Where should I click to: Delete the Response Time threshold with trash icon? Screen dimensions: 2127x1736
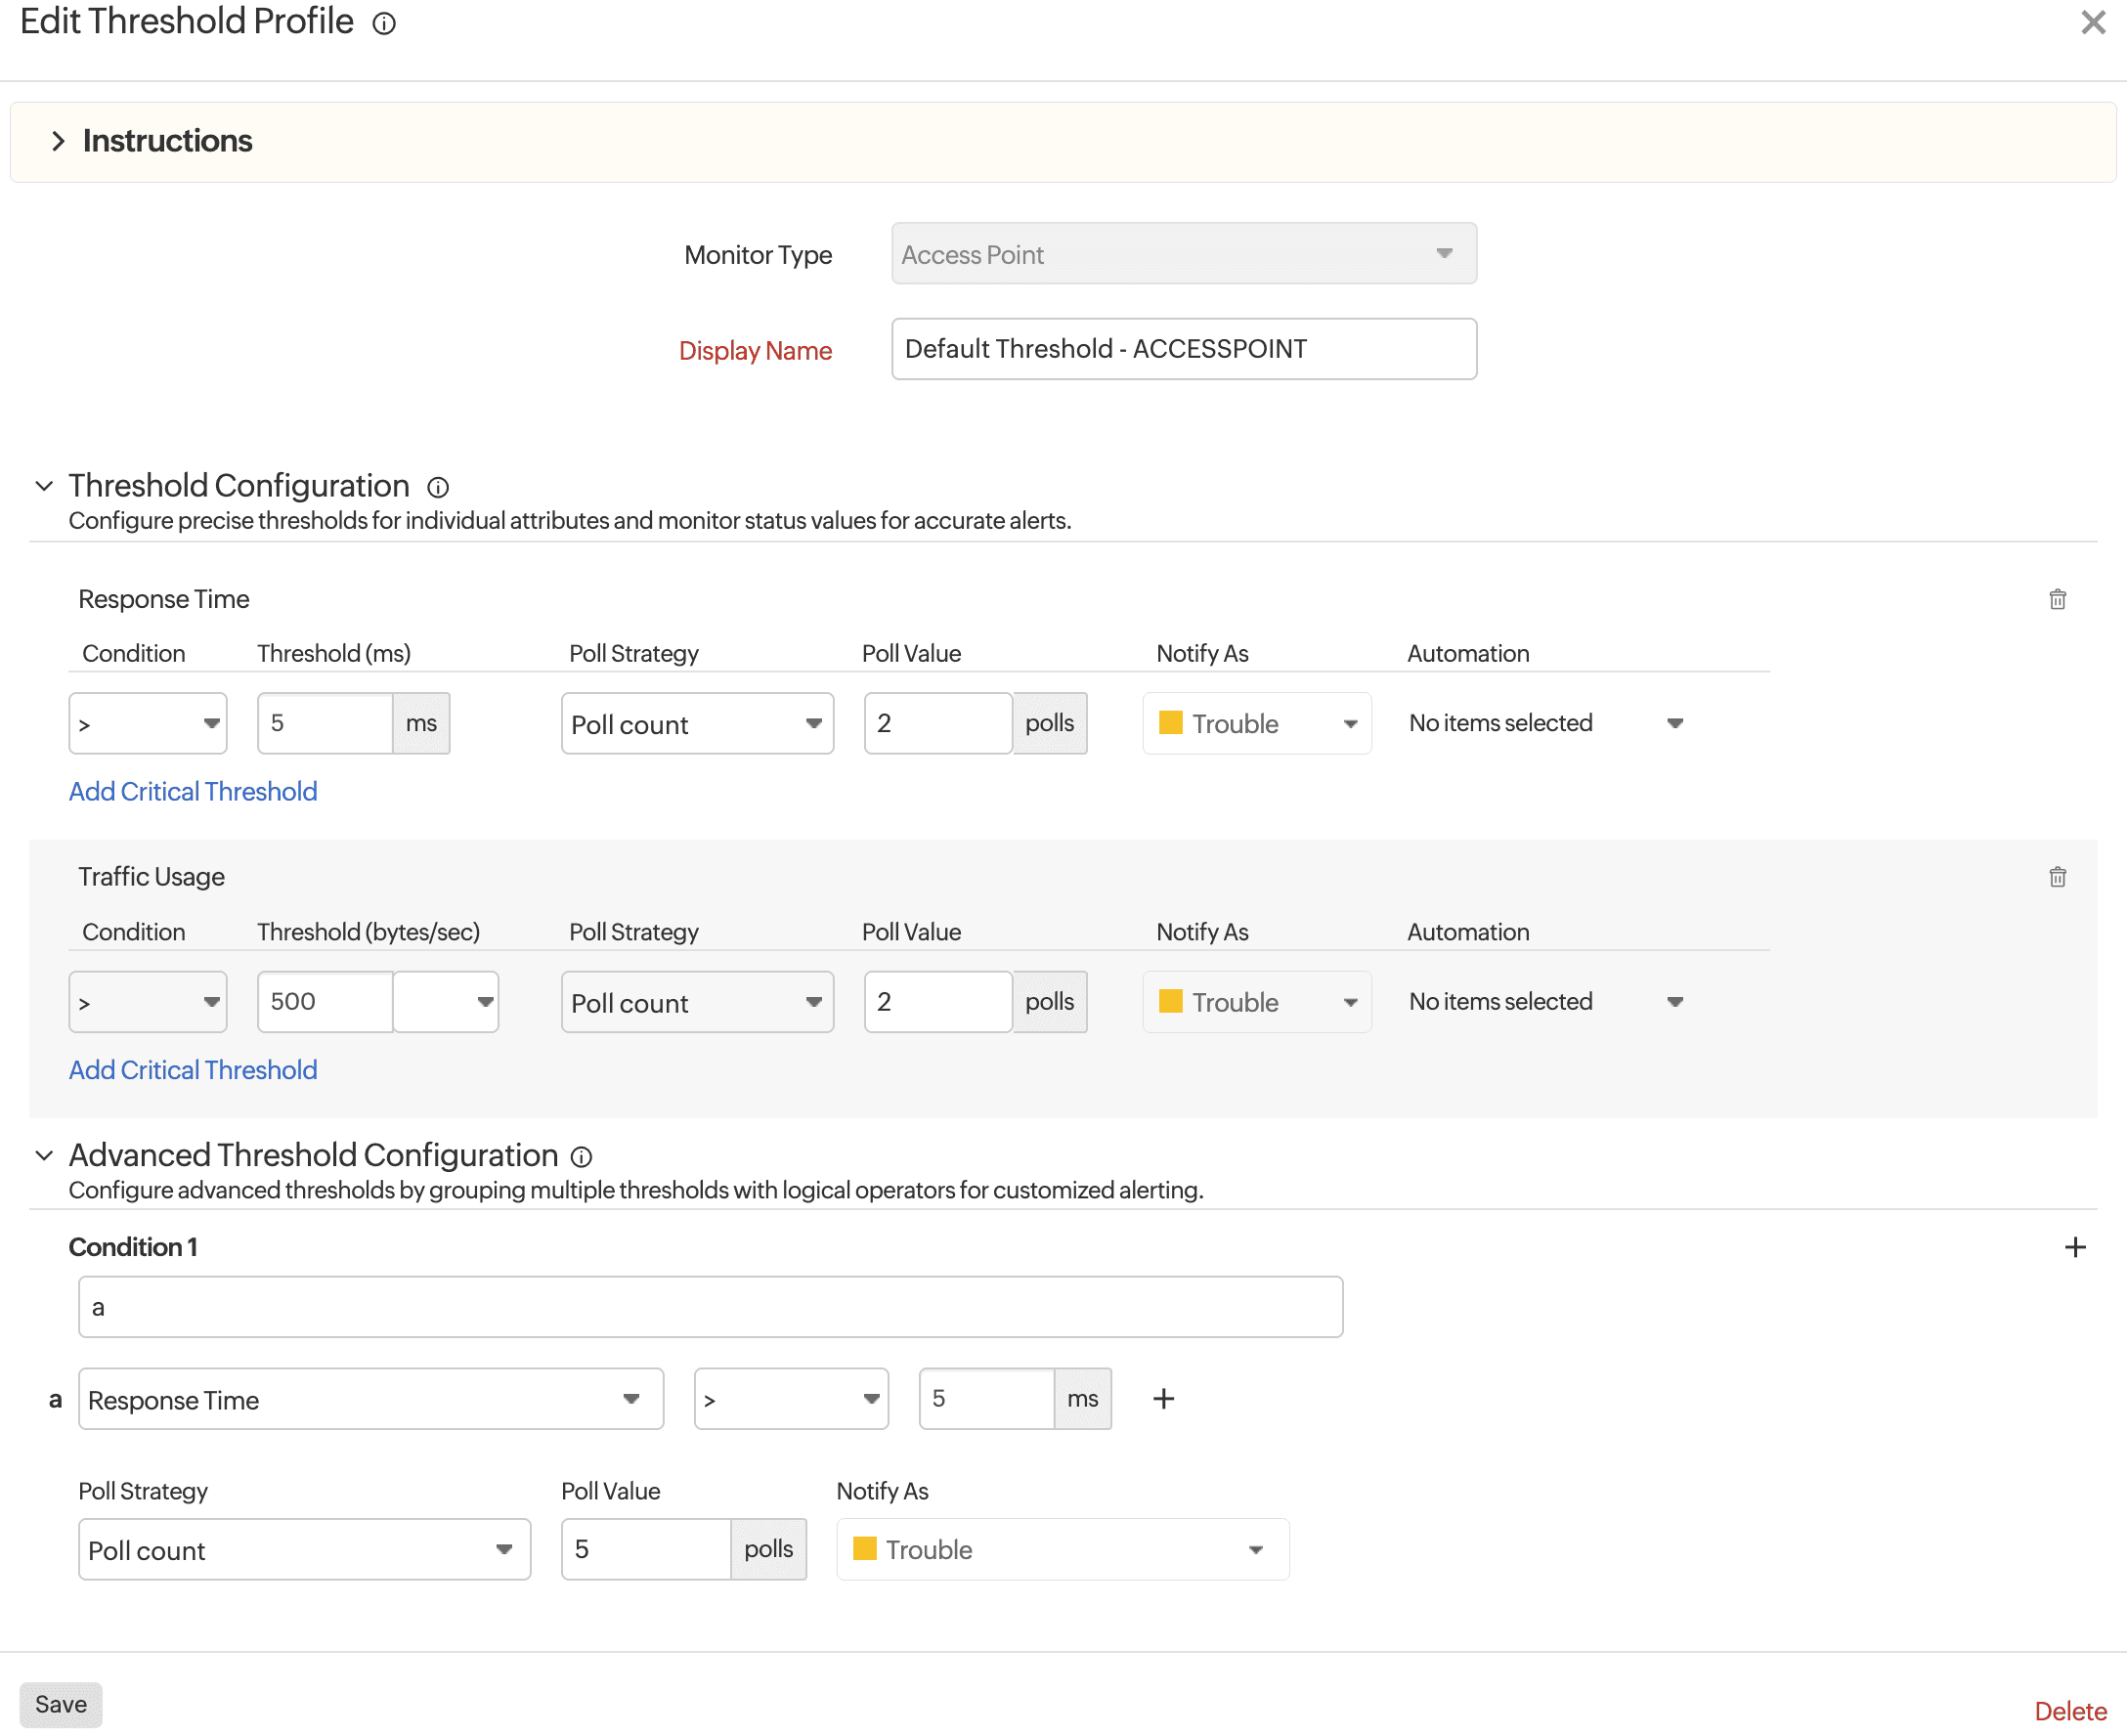click(x=2057, y=599)
